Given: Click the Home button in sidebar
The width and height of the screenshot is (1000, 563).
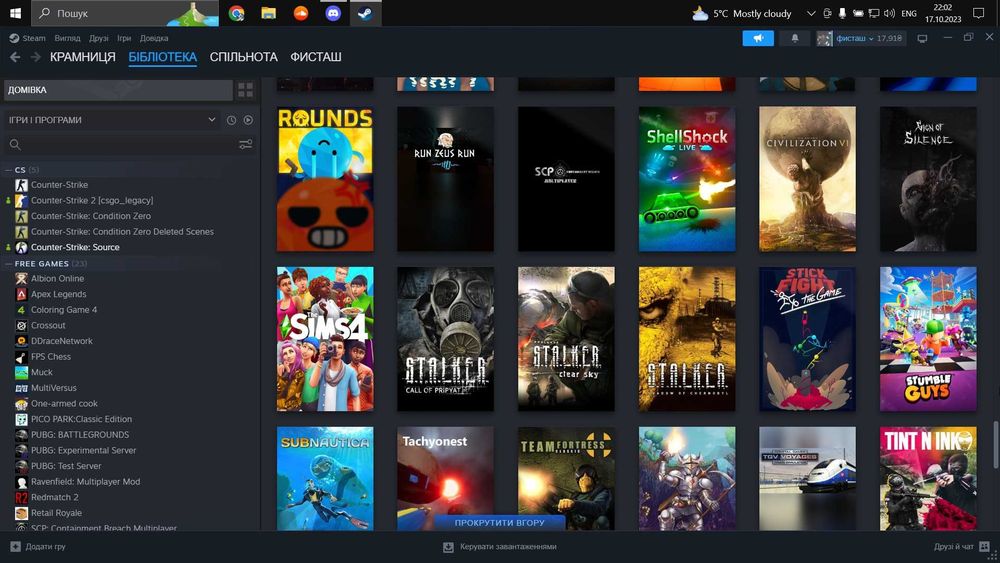Looking at the screenshot, I should click(118, 90).
